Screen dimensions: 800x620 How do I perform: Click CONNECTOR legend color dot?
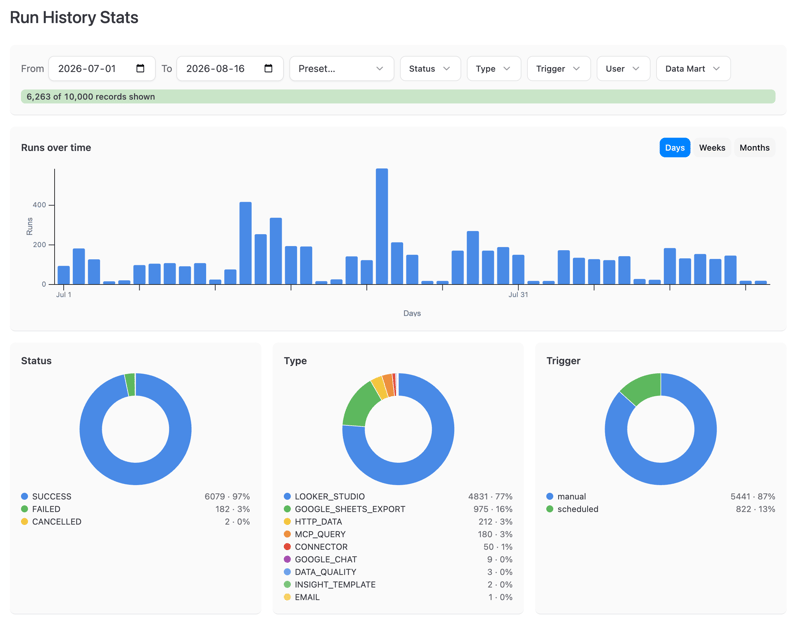coord(287,547)
